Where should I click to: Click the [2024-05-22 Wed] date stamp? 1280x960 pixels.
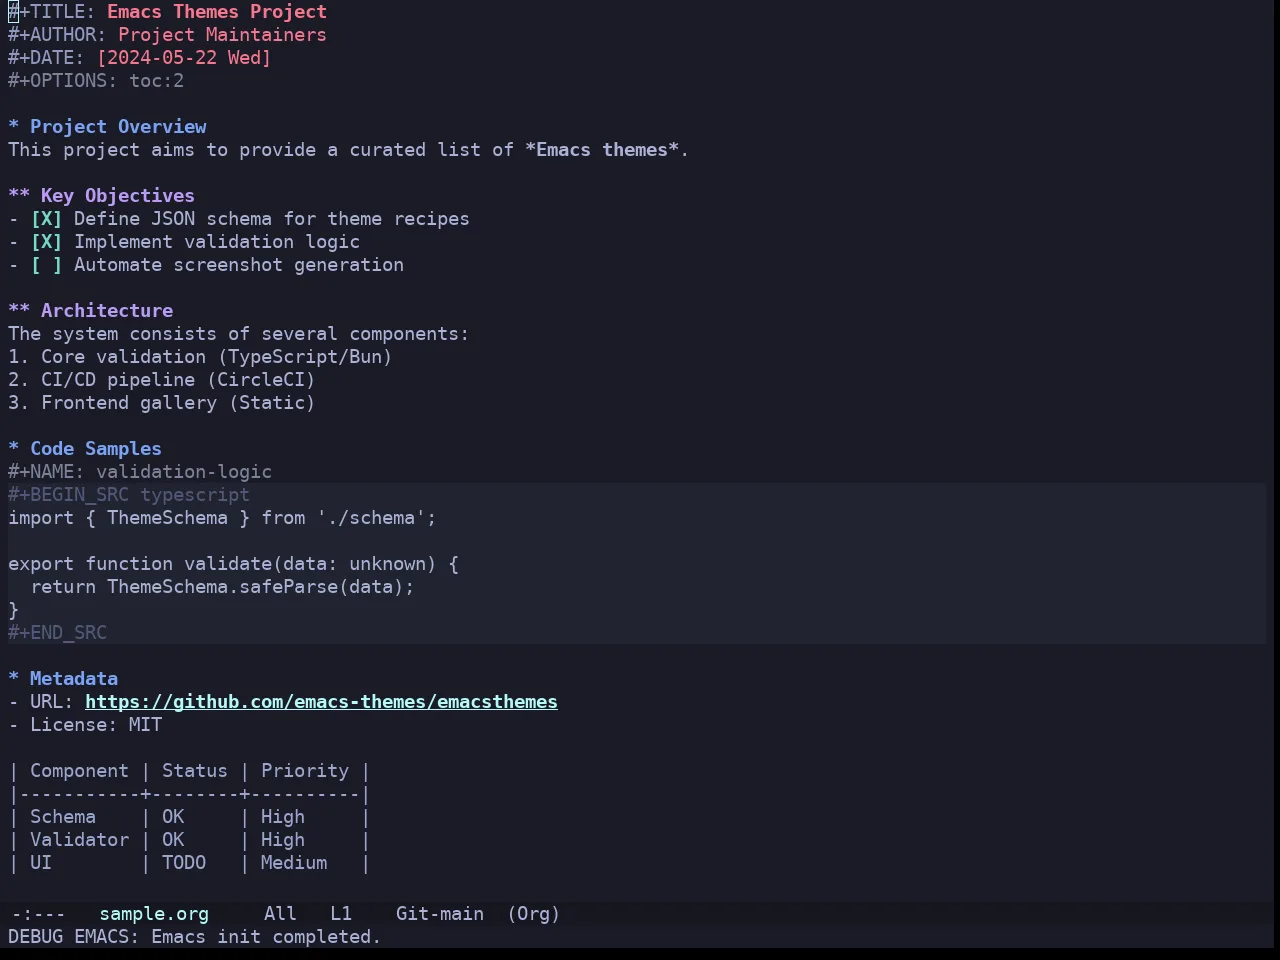(184, 58)
